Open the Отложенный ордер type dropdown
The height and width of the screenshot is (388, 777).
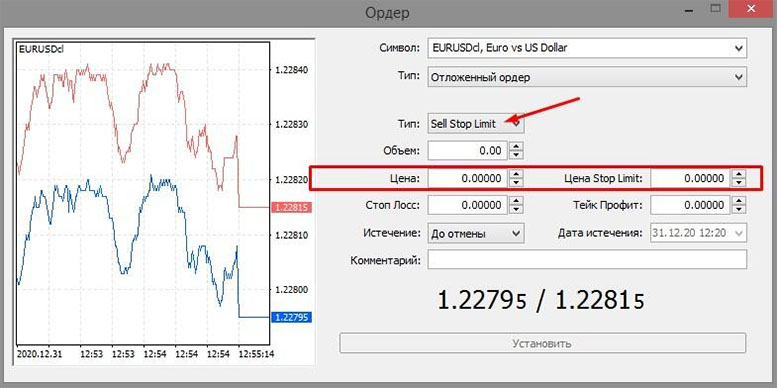tap(587, 77)
